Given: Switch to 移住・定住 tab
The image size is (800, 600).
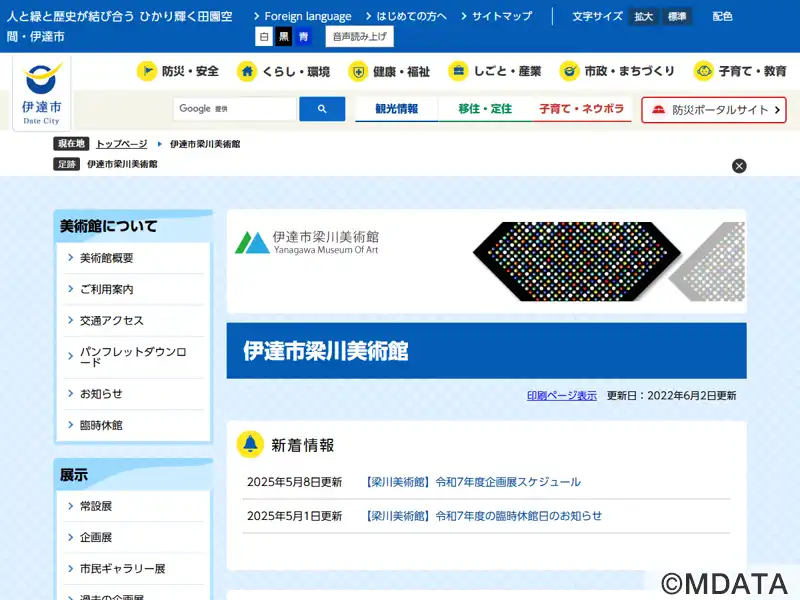Looking at the screenshot, I should (x=485, y=109).
